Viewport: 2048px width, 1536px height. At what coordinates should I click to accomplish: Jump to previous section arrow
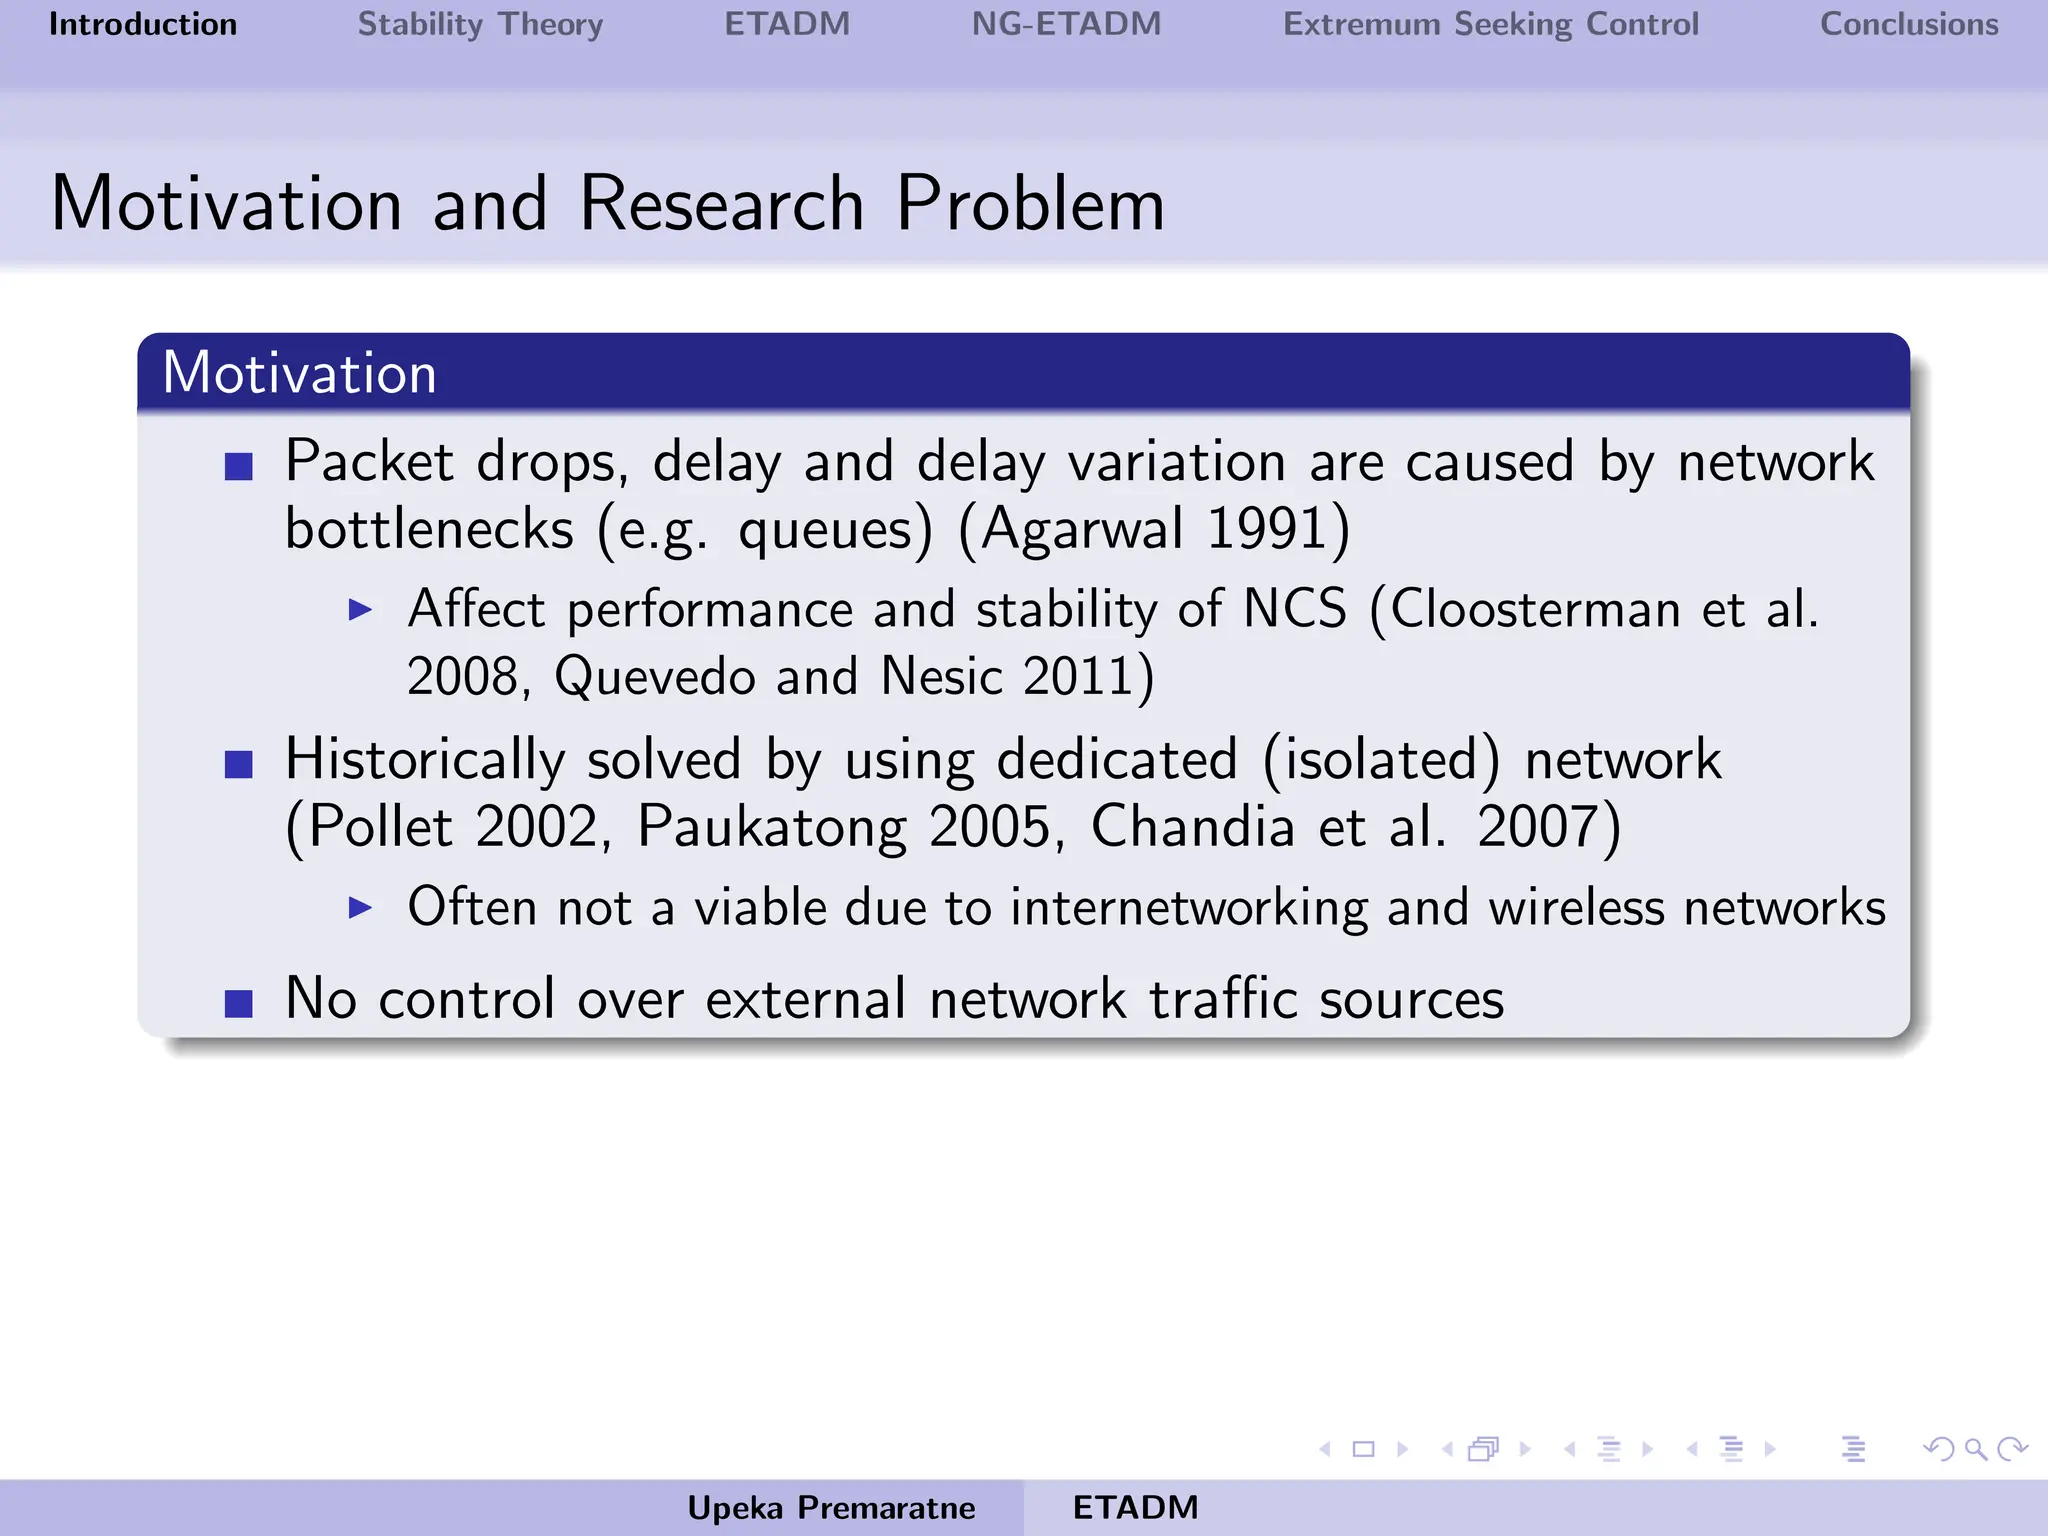point(1692,1449)
